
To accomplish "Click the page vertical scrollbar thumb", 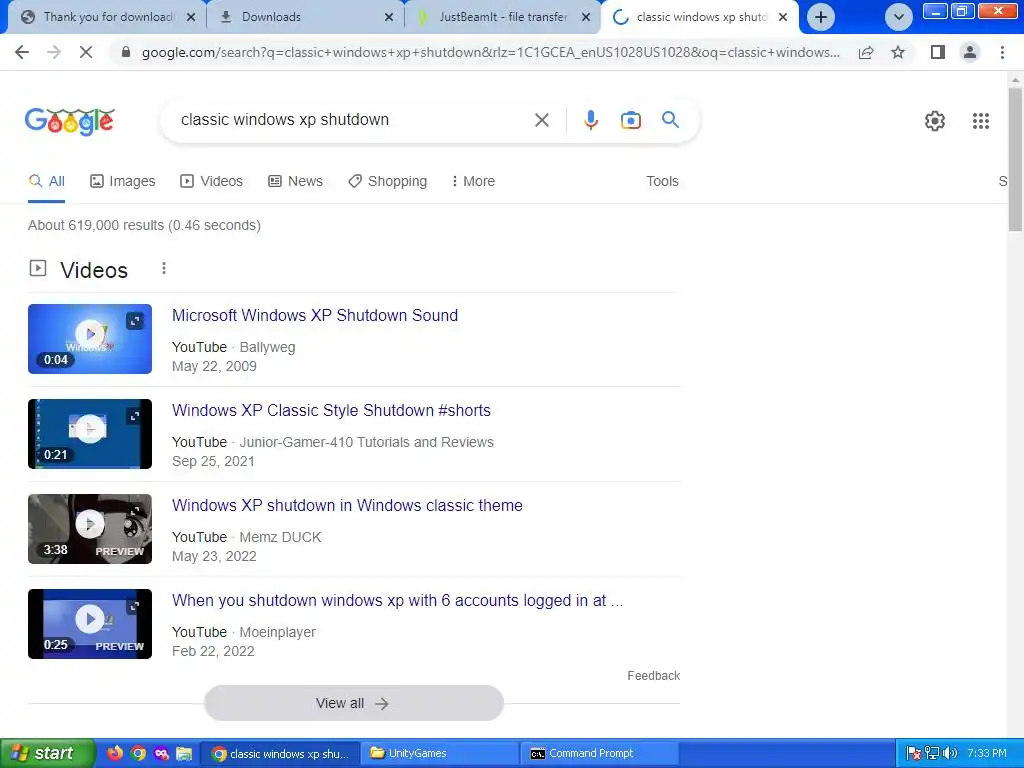I will point(1015,159).
